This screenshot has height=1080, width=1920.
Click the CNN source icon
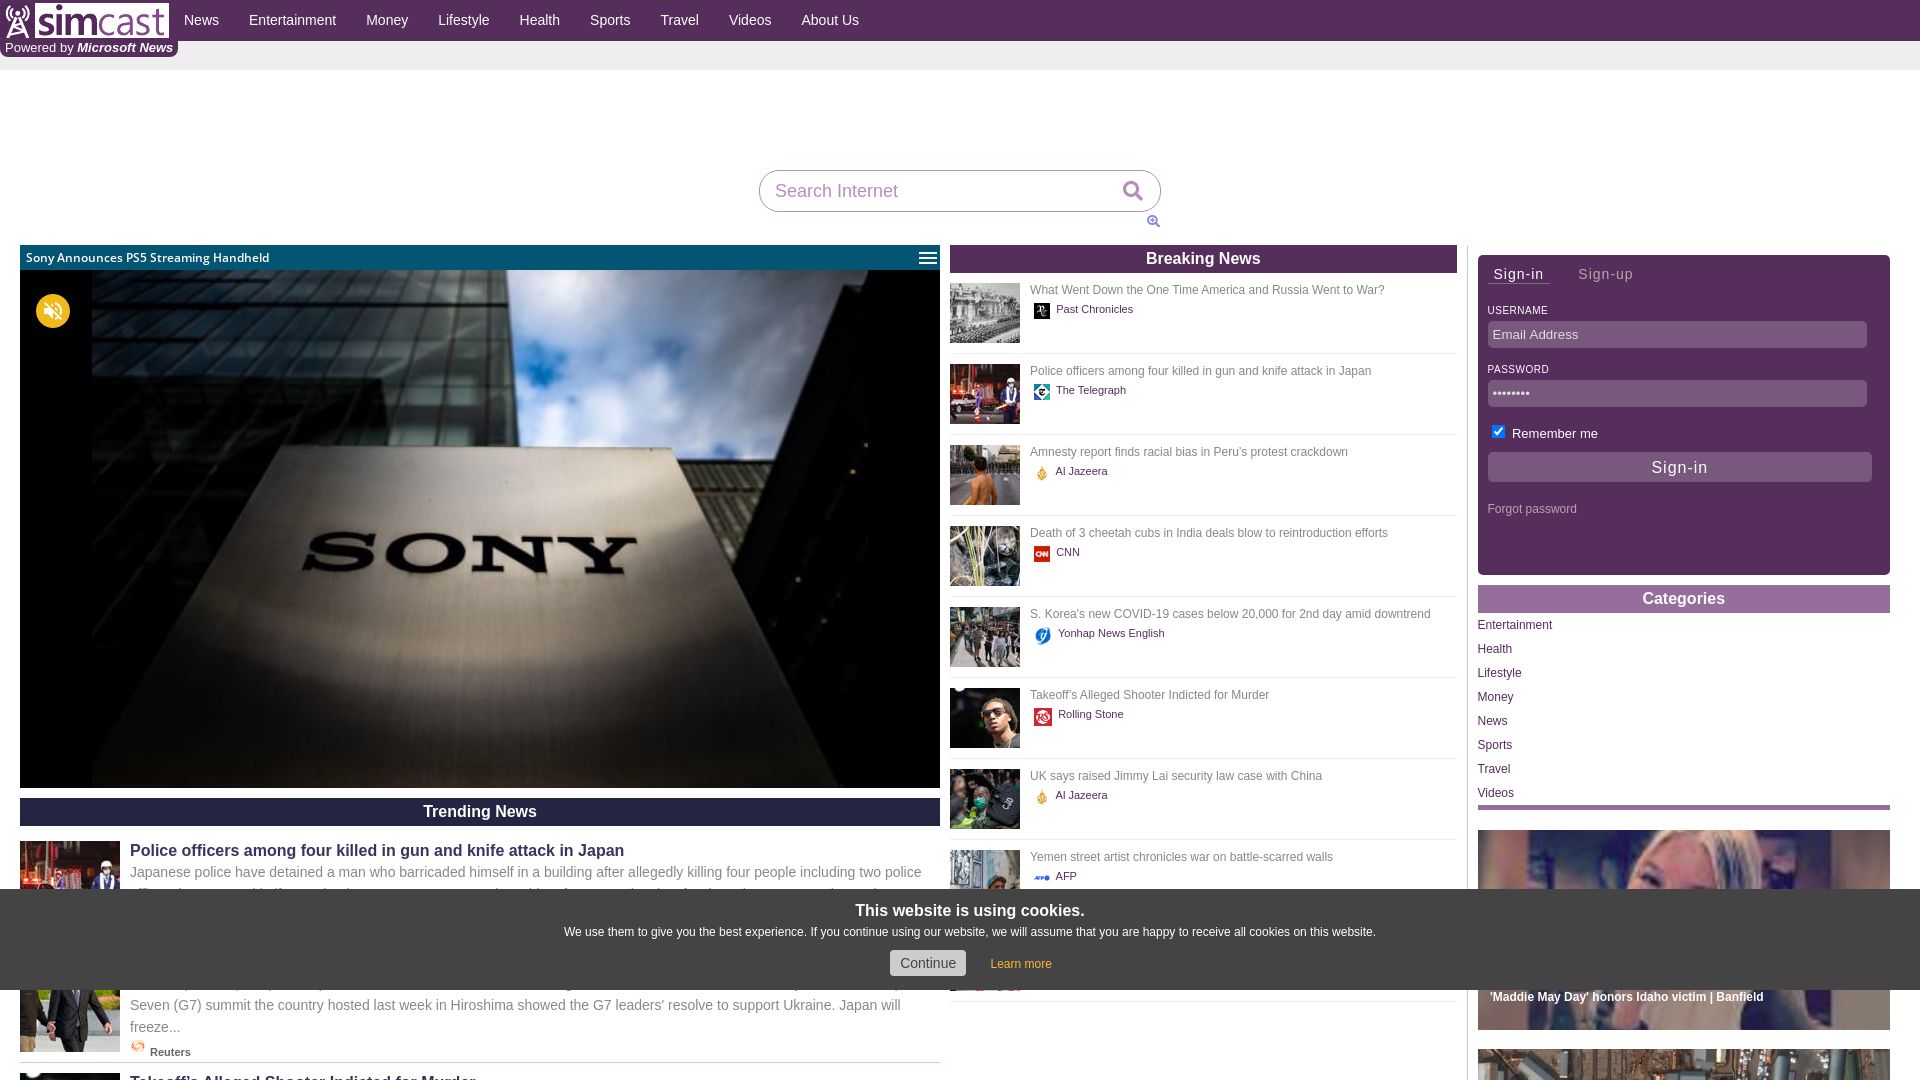[x=1042, y=554]
